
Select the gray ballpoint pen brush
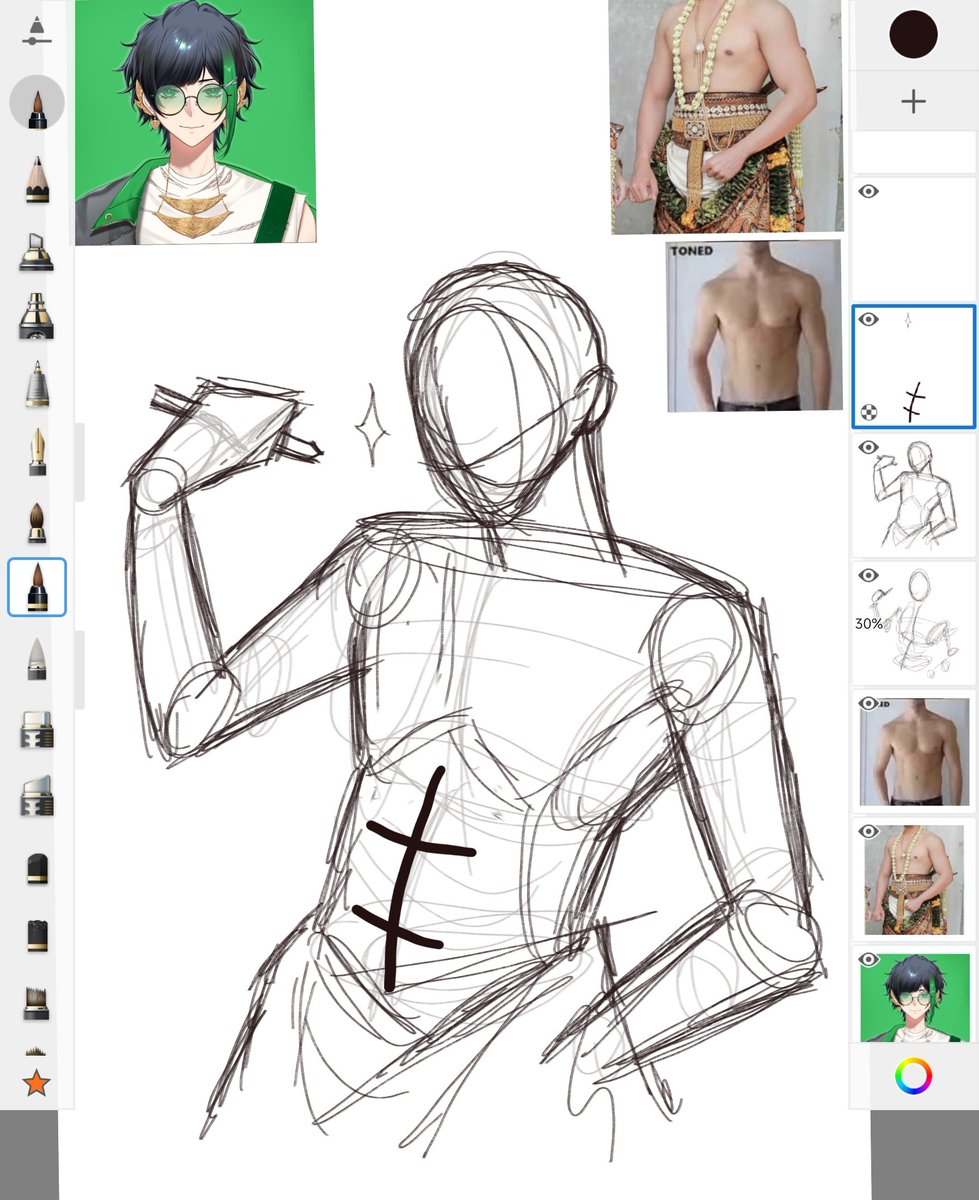click(x=37, y=384)
